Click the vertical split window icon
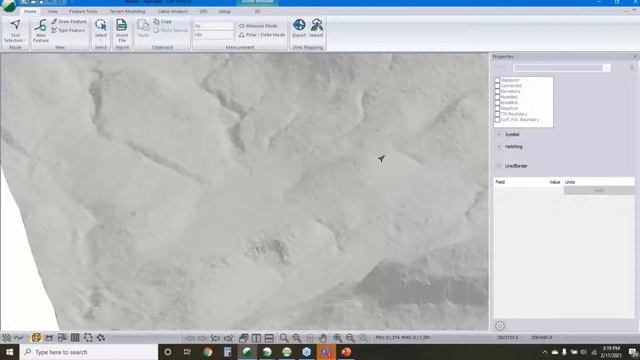The width and height of the screenshot is (640, 360). [x=256, y=338]
